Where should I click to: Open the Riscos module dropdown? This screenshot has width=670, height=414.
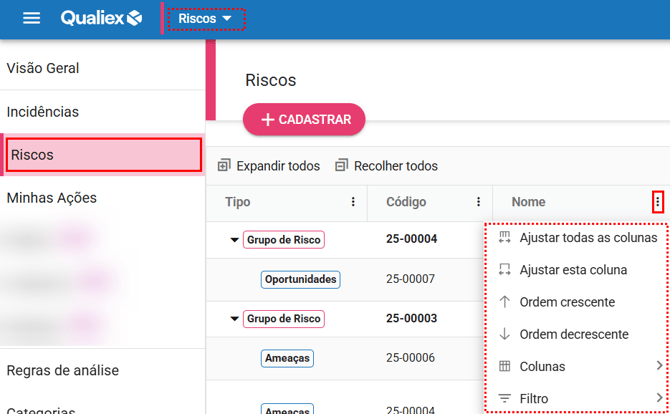205,19
